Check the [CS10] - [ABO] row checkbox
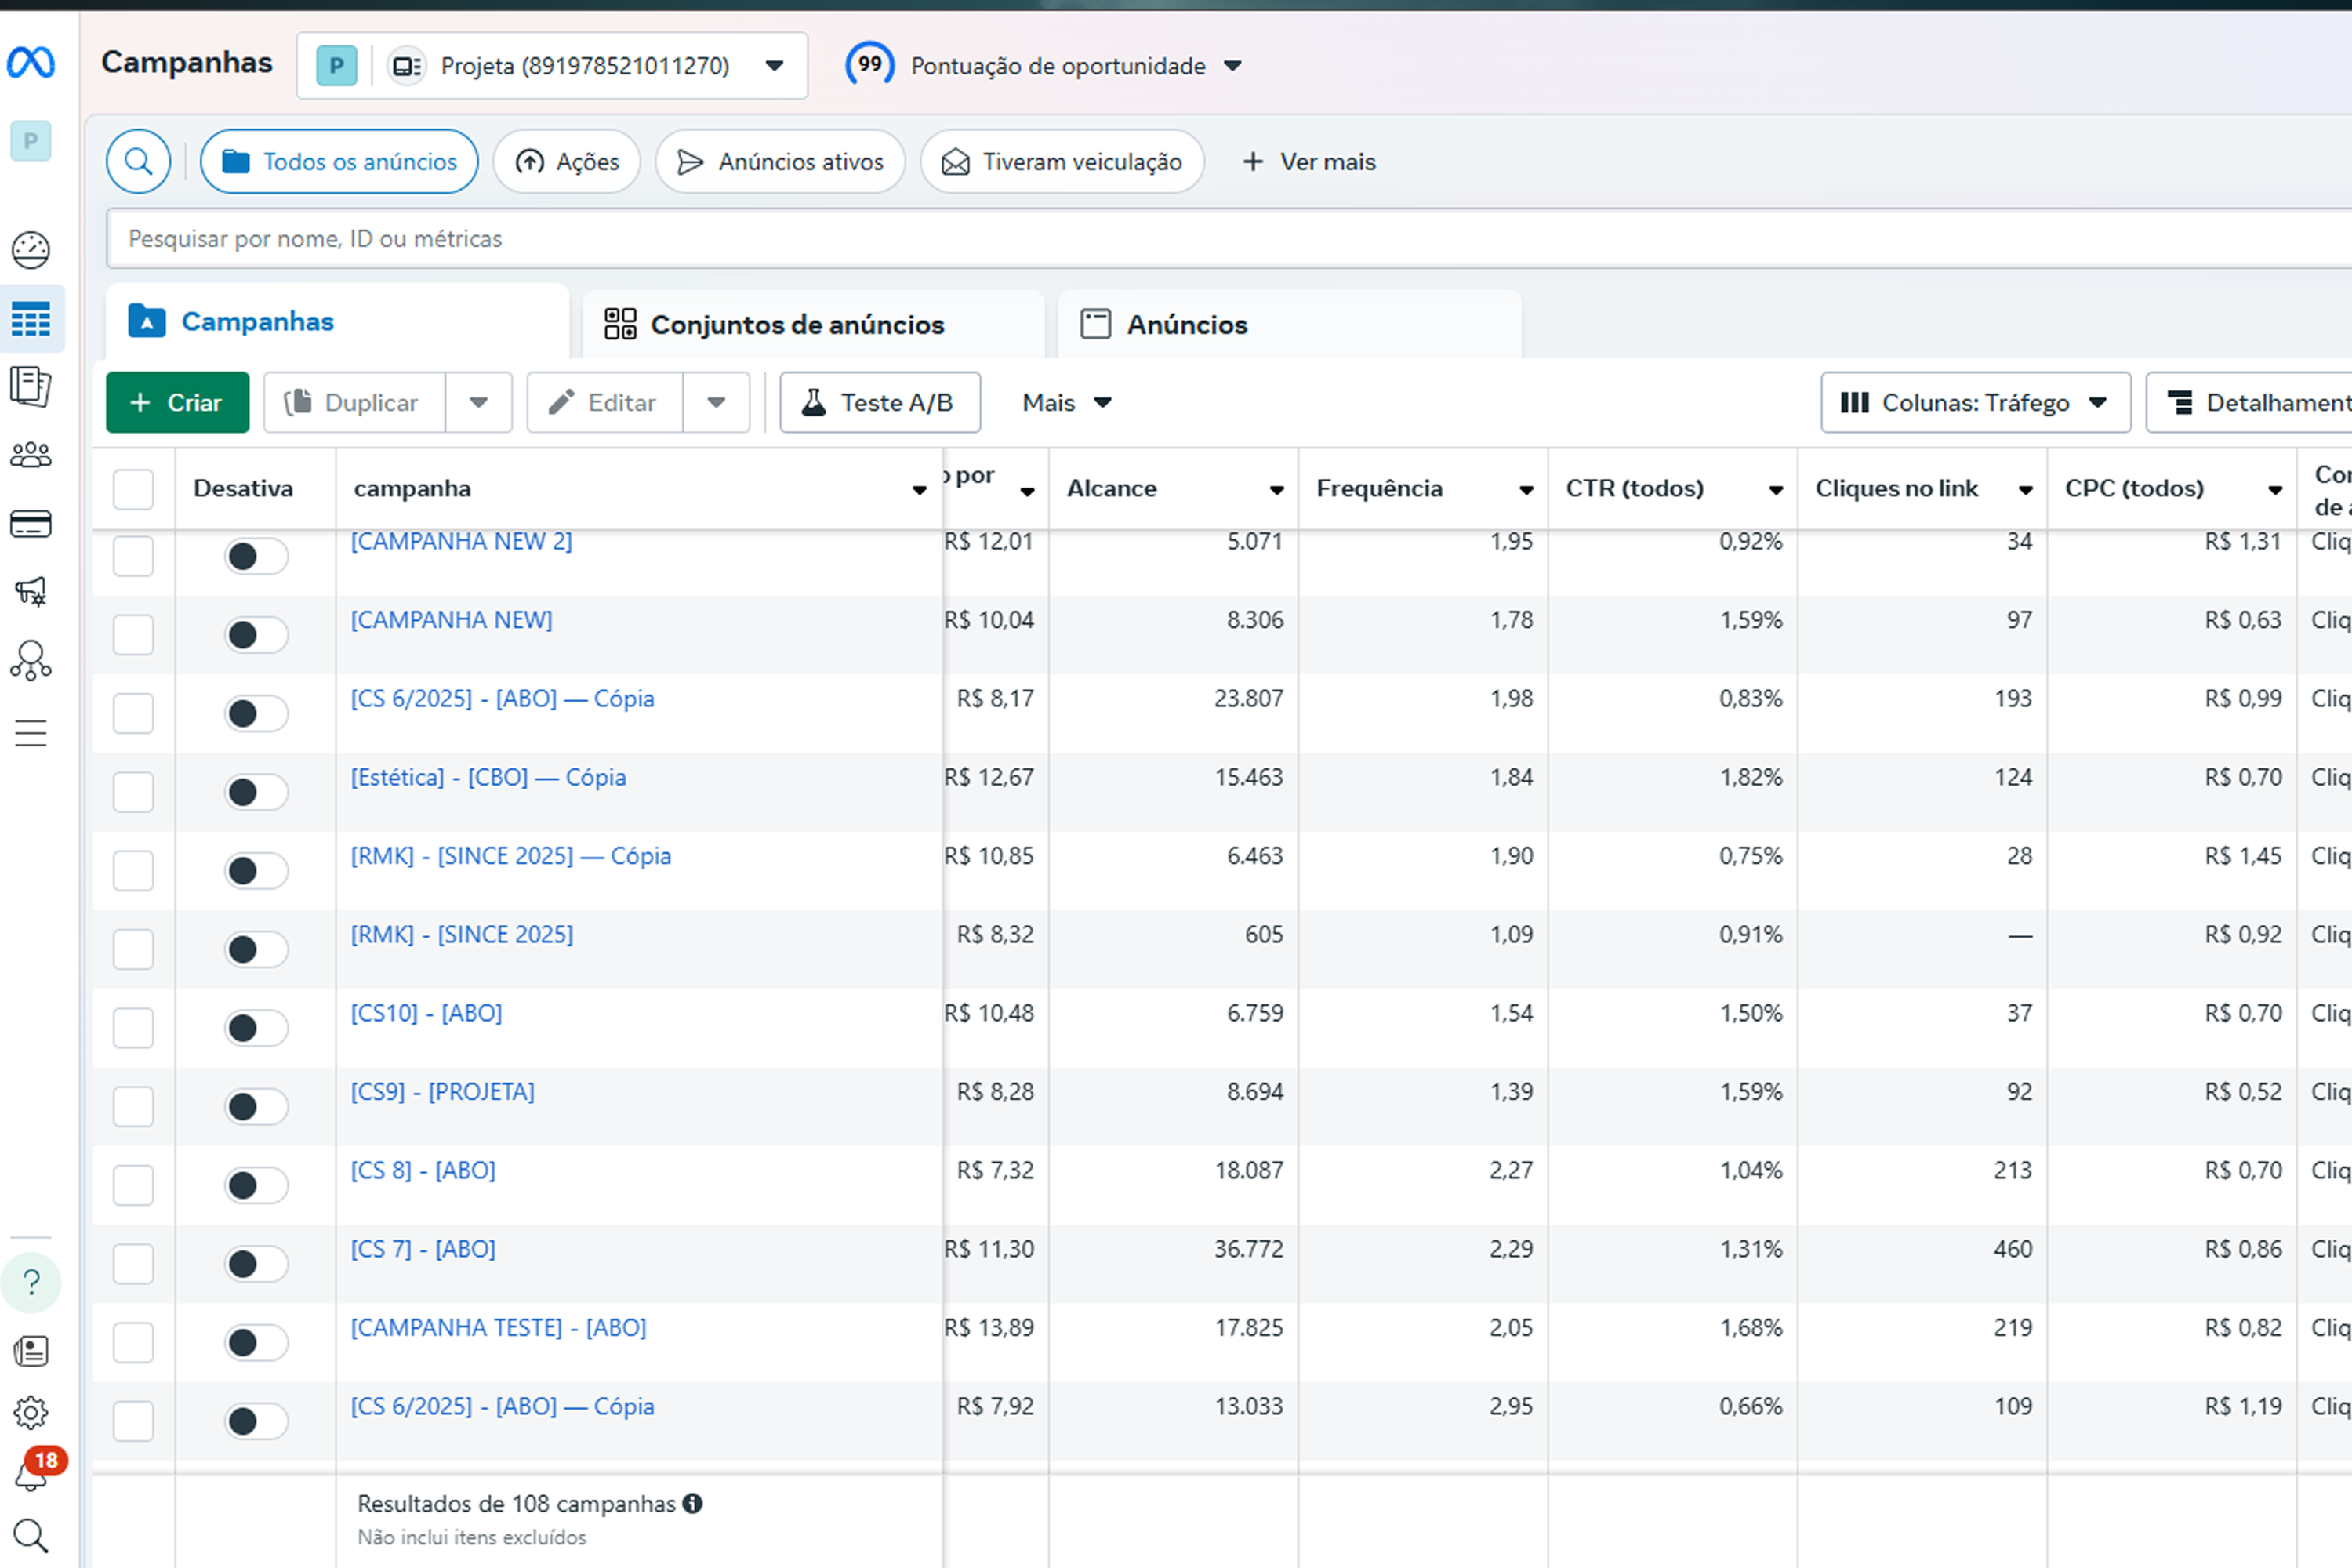 pyautogui.click(x=133, y=1028)
